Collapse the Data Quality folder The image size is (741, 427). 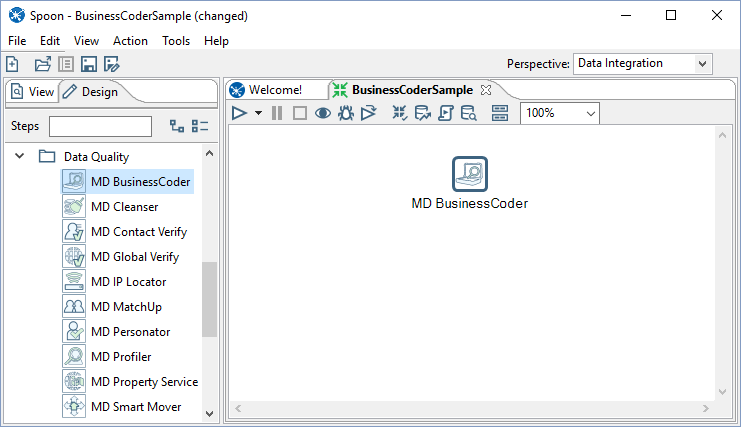[20, 157]
